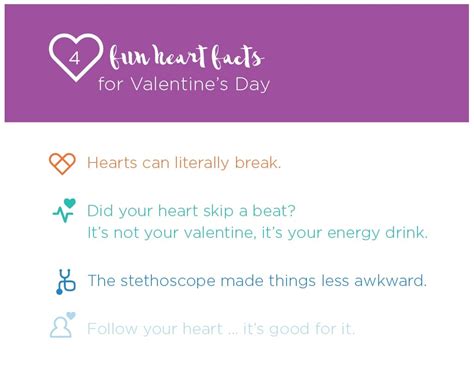
Task: Select the number 4 inside the heart
Action: coord(75,59)
